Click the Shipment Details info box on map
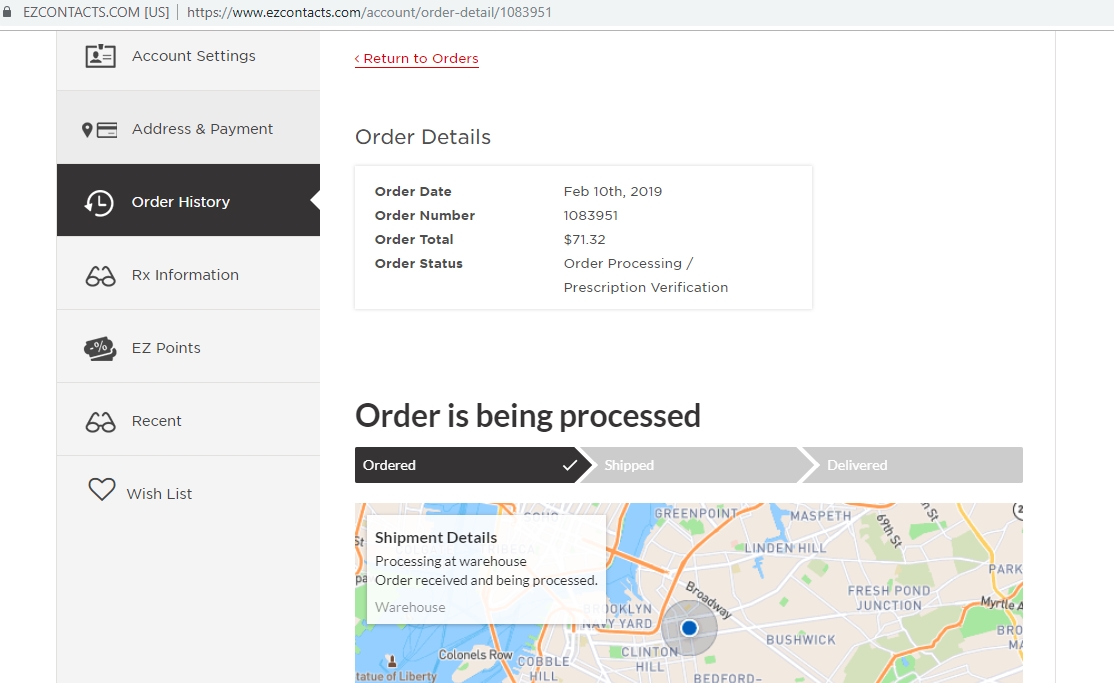The height and width of the screenshot is (683, 1114). coord(486,570)
